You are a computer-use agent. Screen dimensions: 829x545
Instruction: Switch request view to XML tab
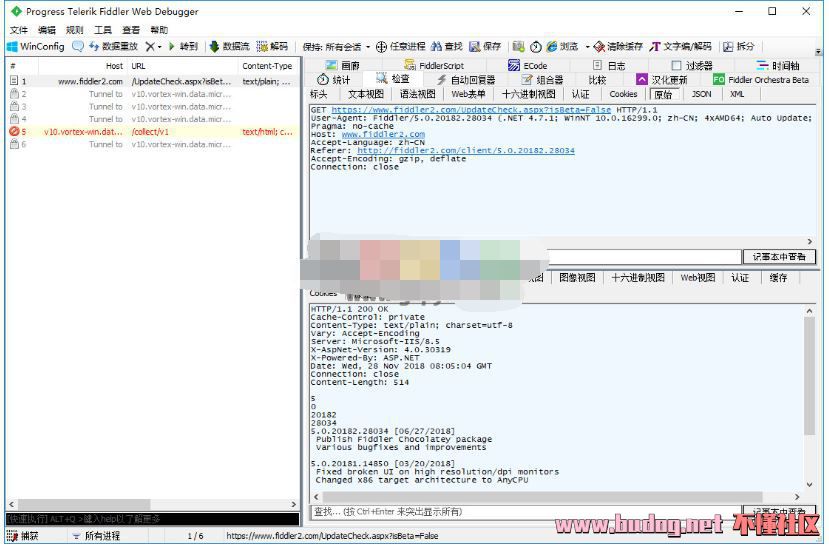tap(737, 94)
